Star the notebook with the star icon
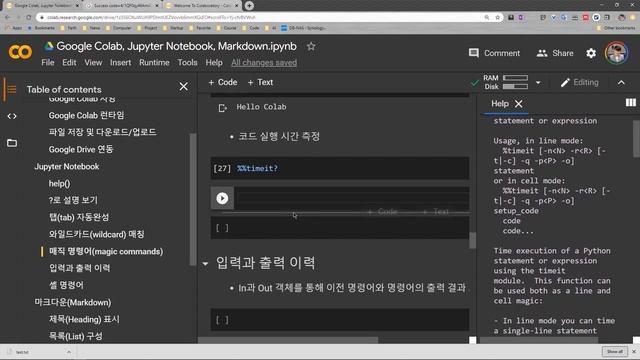Viewport: 640px width, 360px height. (x=311, y=47)
